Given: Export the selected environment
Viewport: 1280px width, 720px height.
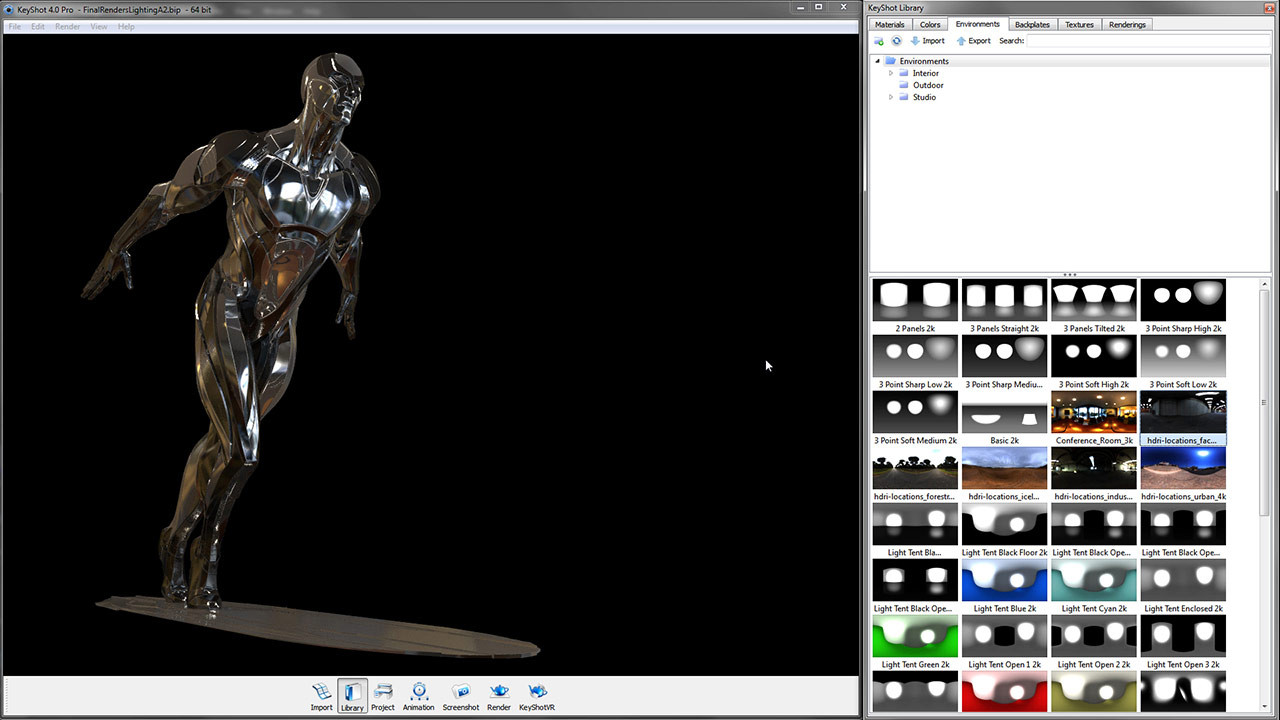Looking at the screenshot, I should 973,40.
